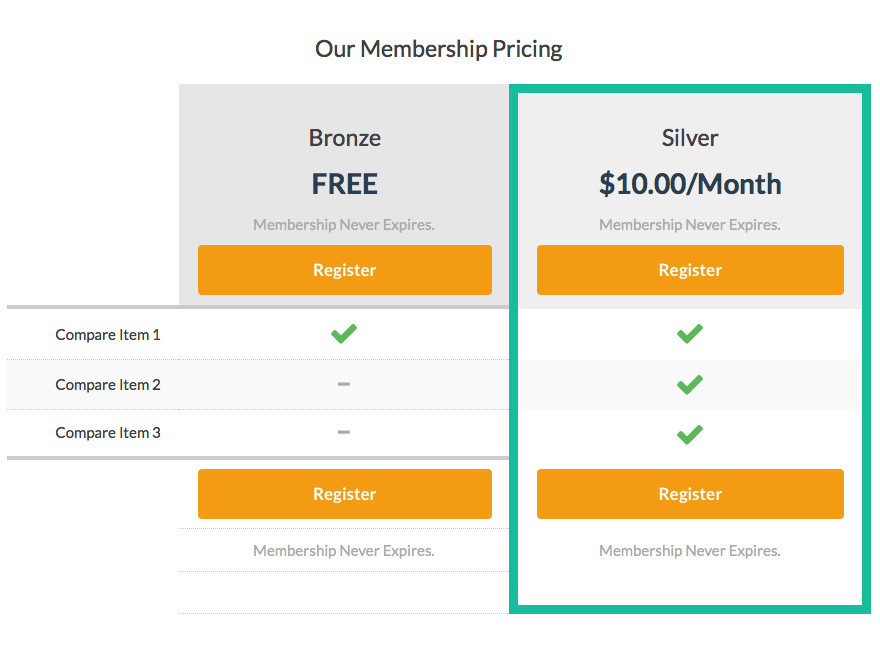Click the $10.00/Month price text
Image resolution: width=880 pixels, height=660 pixels.
point(690,184)
